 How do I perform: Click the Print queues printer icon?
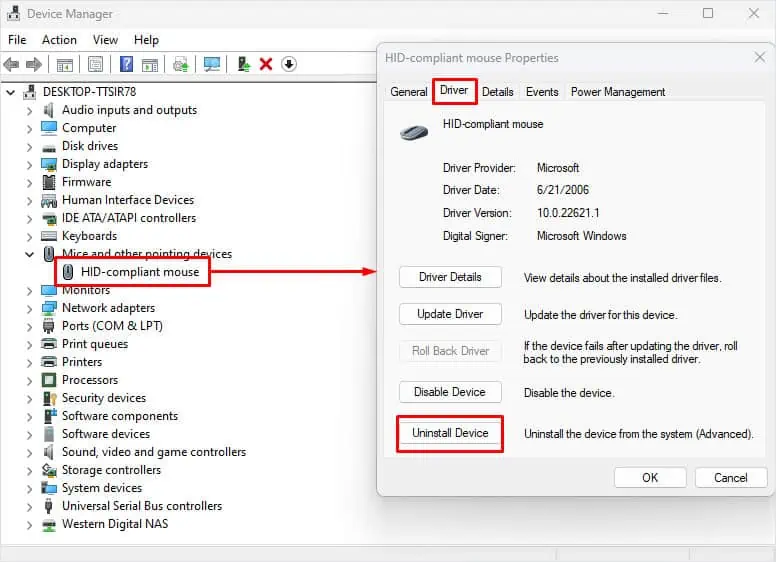point(49,344)
